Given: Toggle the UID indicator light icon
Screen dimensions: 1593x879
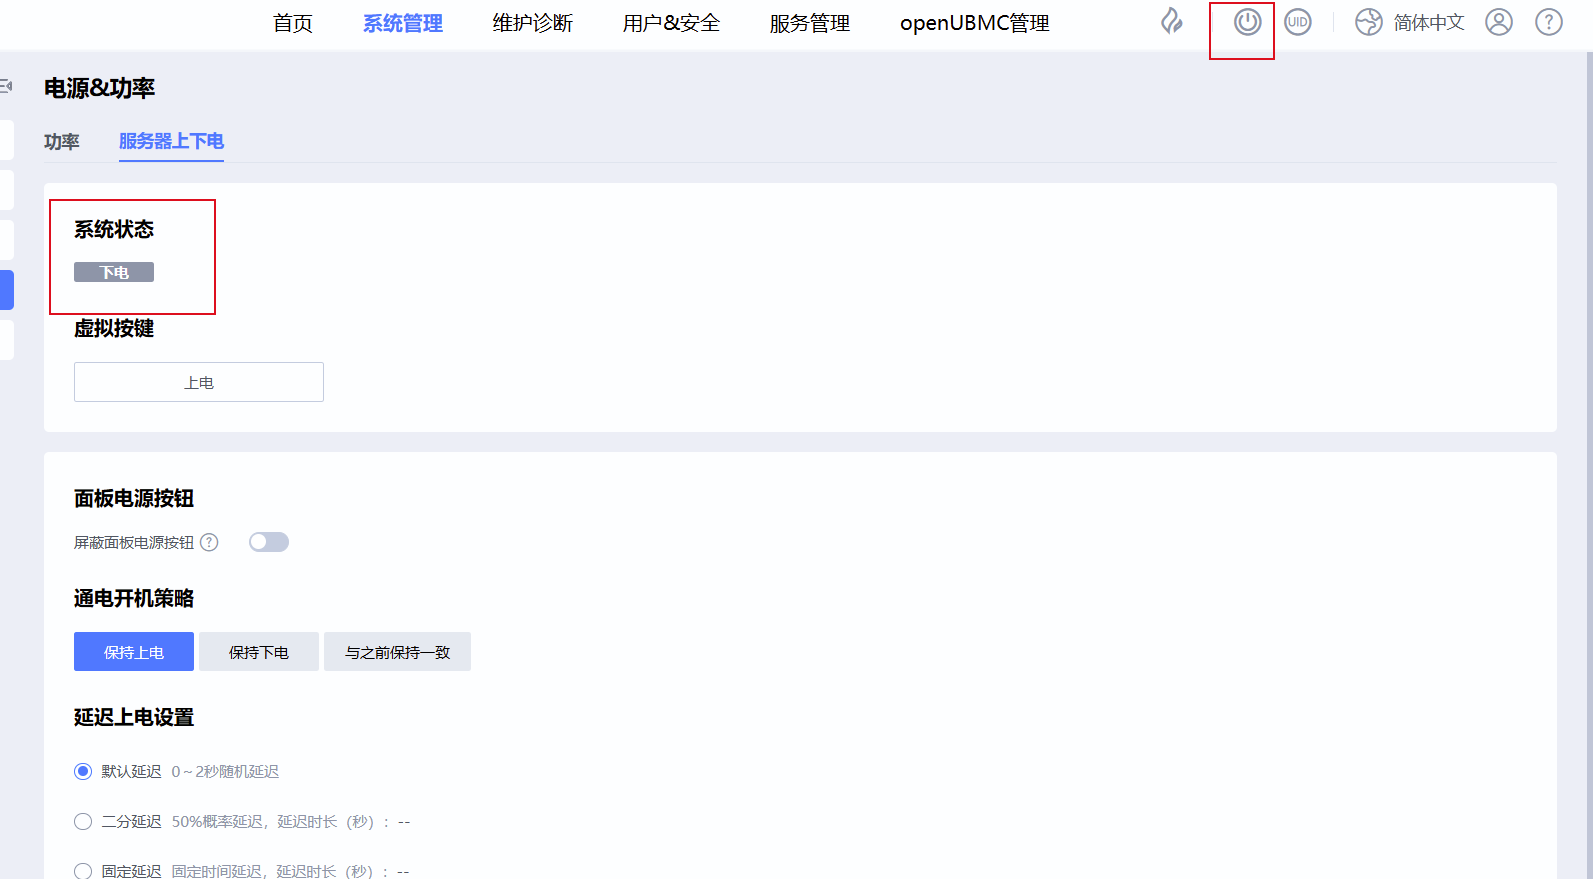Looking at the screenshot, I should tap(1297, 22).
